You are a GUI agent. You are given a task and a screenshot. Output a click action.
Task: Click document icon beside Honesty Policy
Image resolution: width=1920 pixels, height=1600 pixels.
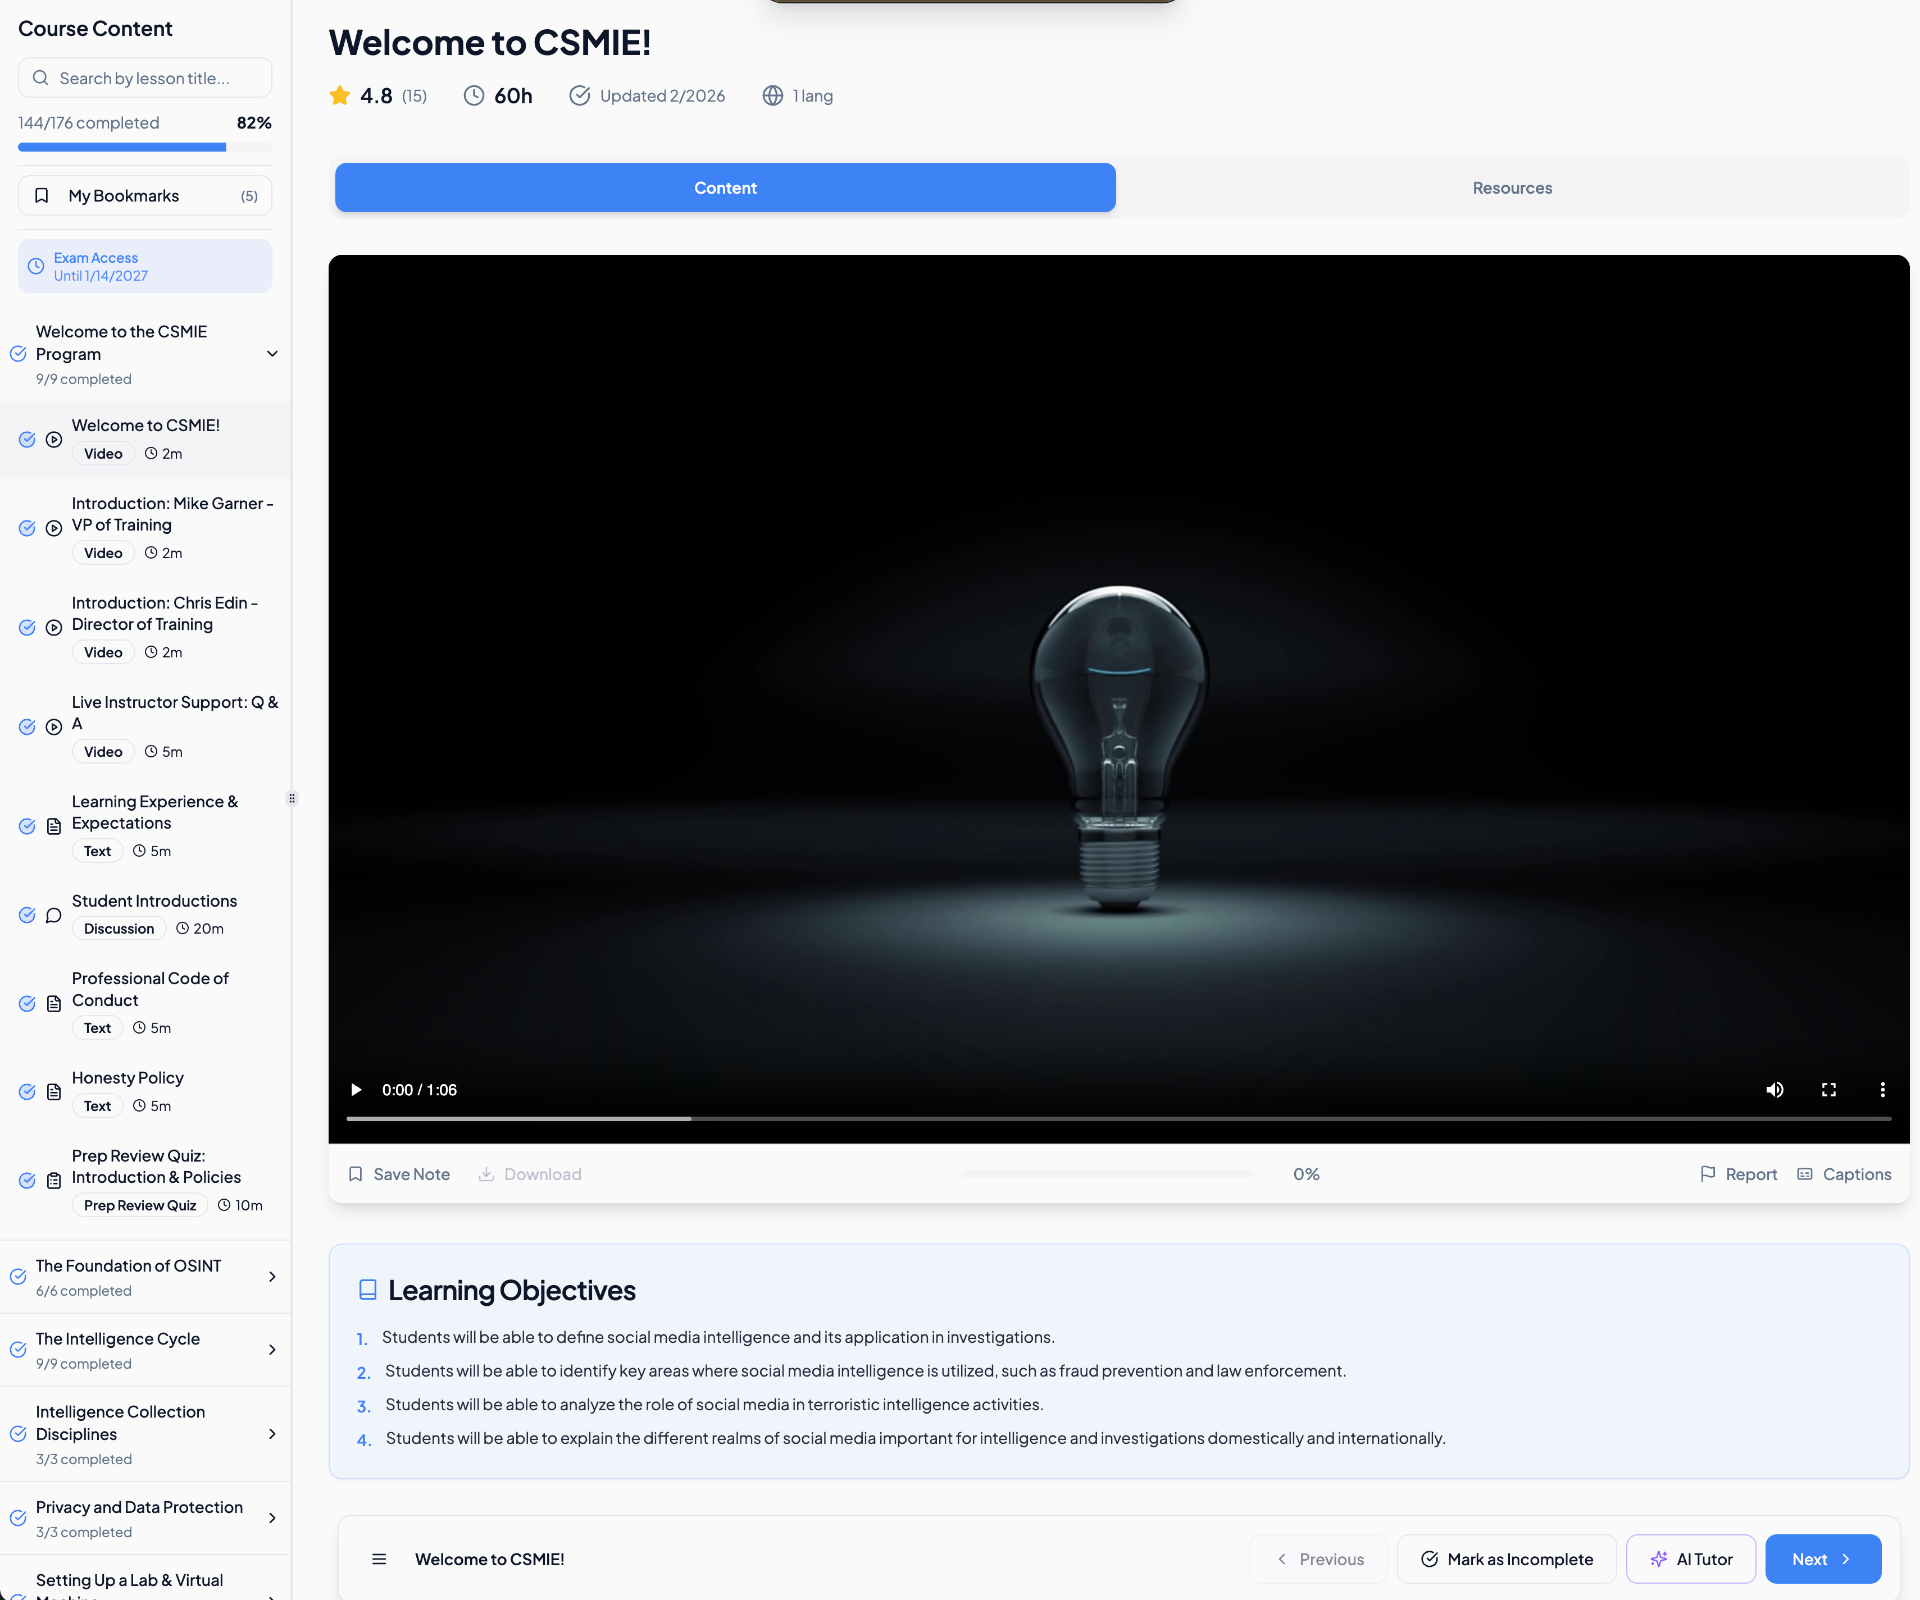[54, 1092]
